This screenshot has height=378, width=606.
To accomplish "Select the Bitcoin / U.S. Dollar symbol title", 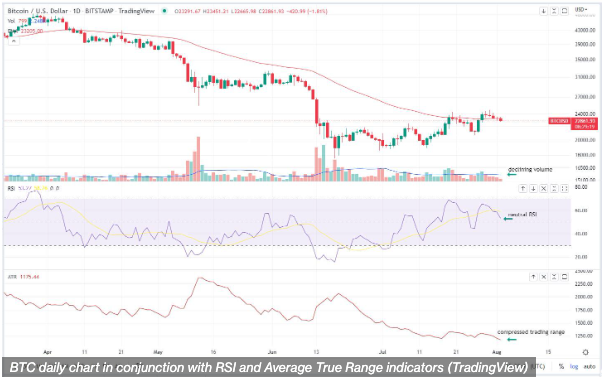I will [38, 11].
